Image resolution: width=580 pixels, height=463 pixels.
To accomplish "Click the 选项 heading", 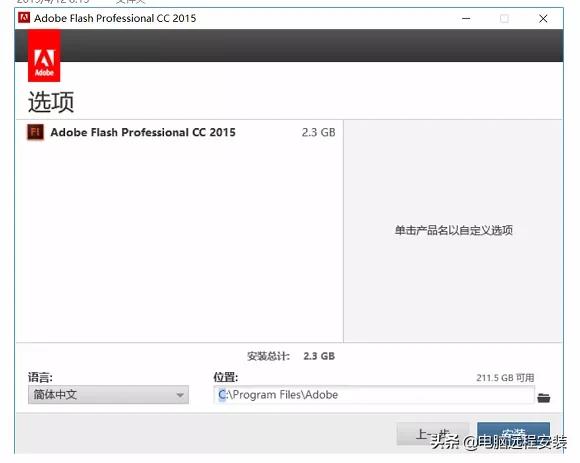I will click(51, 102).
